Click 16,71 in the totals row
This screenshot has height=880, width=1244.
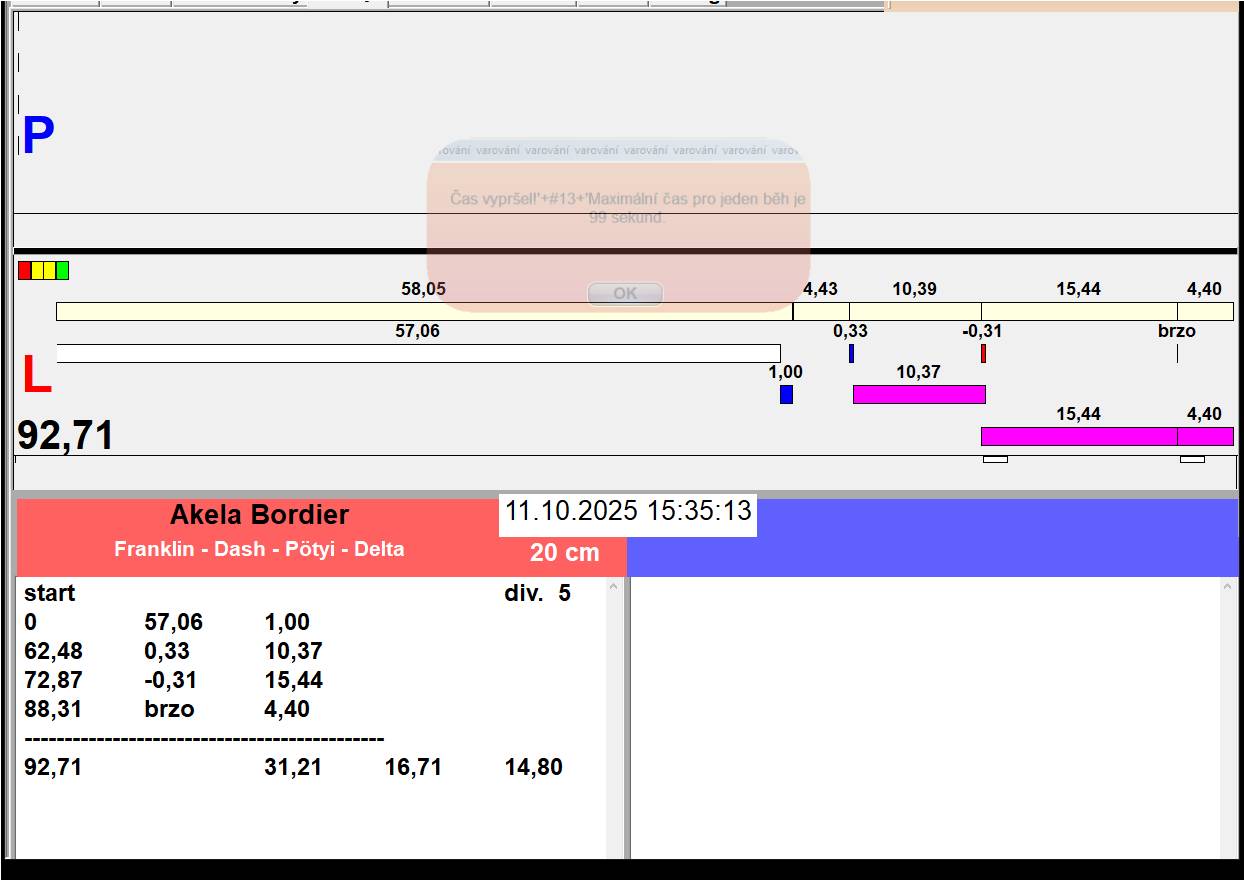tap(413, 767)
